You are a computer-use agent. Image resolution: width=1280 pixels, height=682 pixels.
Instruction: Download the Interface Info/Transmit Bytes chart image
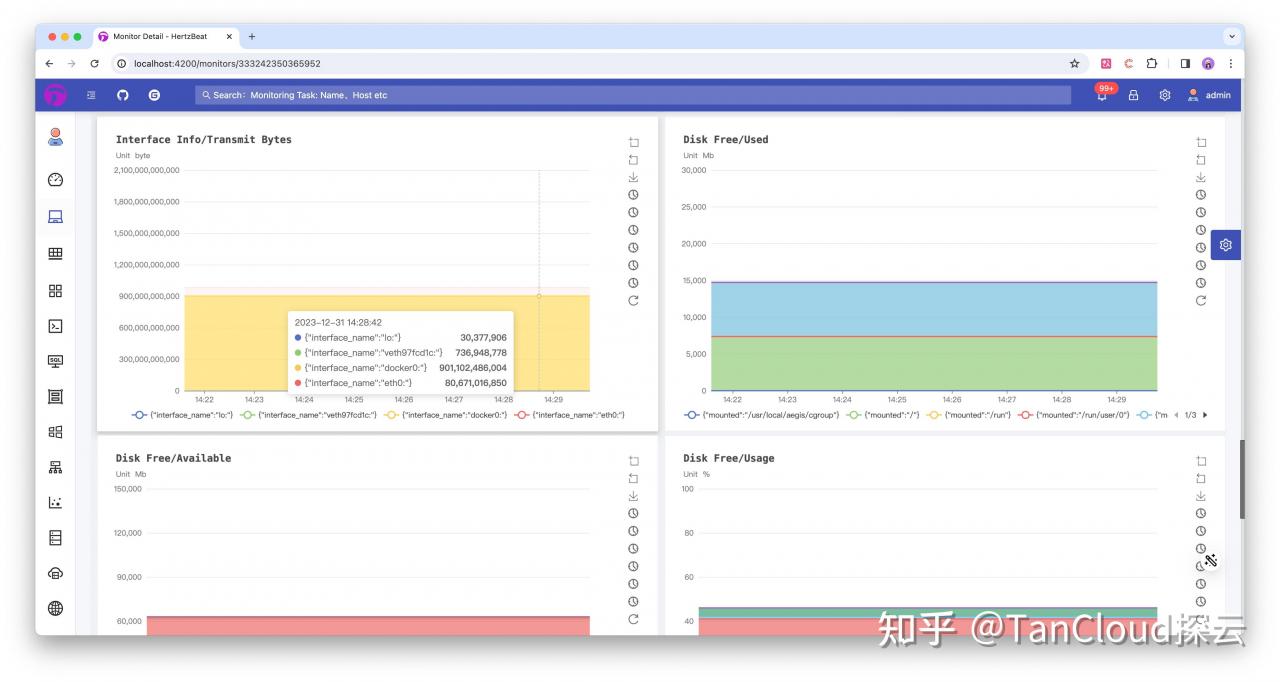coord(633,177)
